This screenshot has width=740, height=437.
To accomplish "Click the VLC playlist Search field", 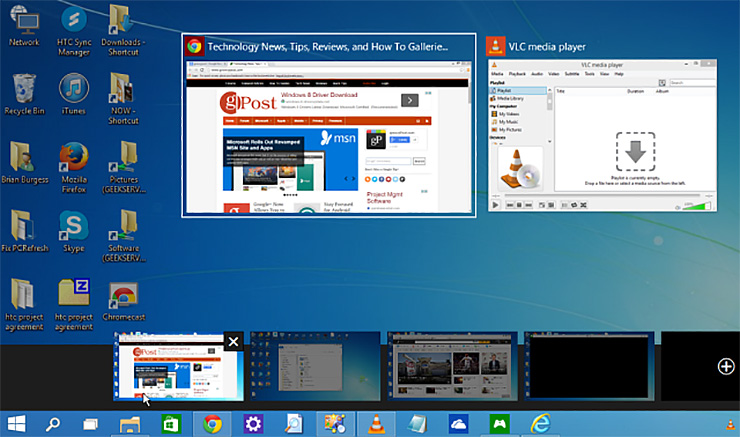I will click(x=692, y=83).
